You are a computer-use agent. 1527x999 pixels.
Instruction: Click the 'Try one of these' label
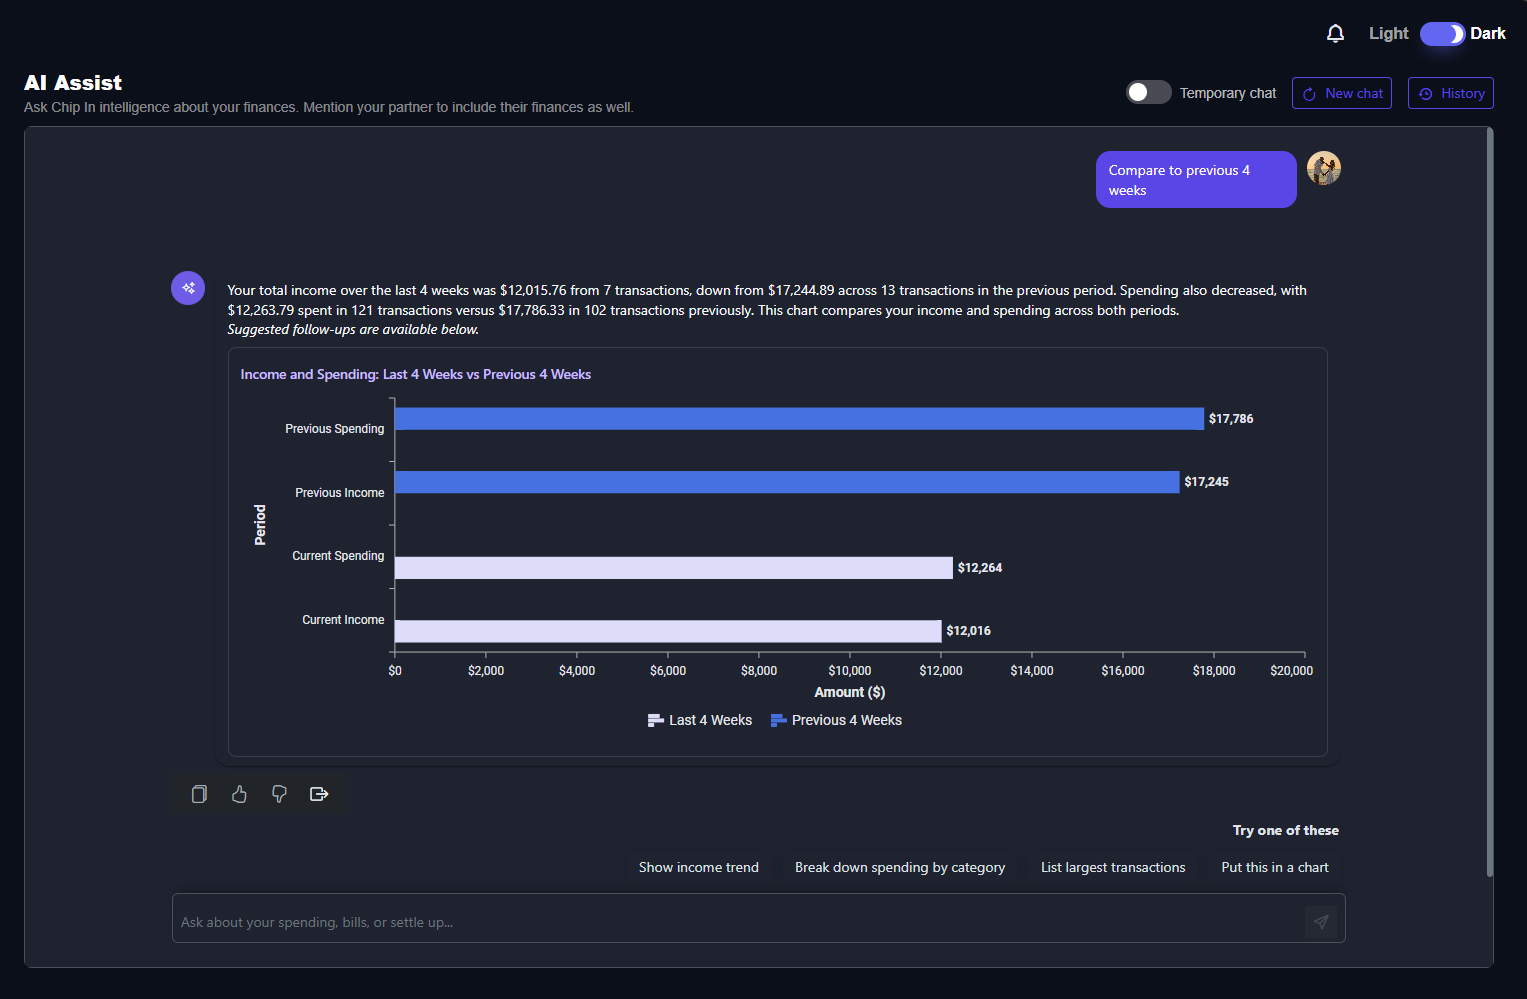coord(1286,830)
